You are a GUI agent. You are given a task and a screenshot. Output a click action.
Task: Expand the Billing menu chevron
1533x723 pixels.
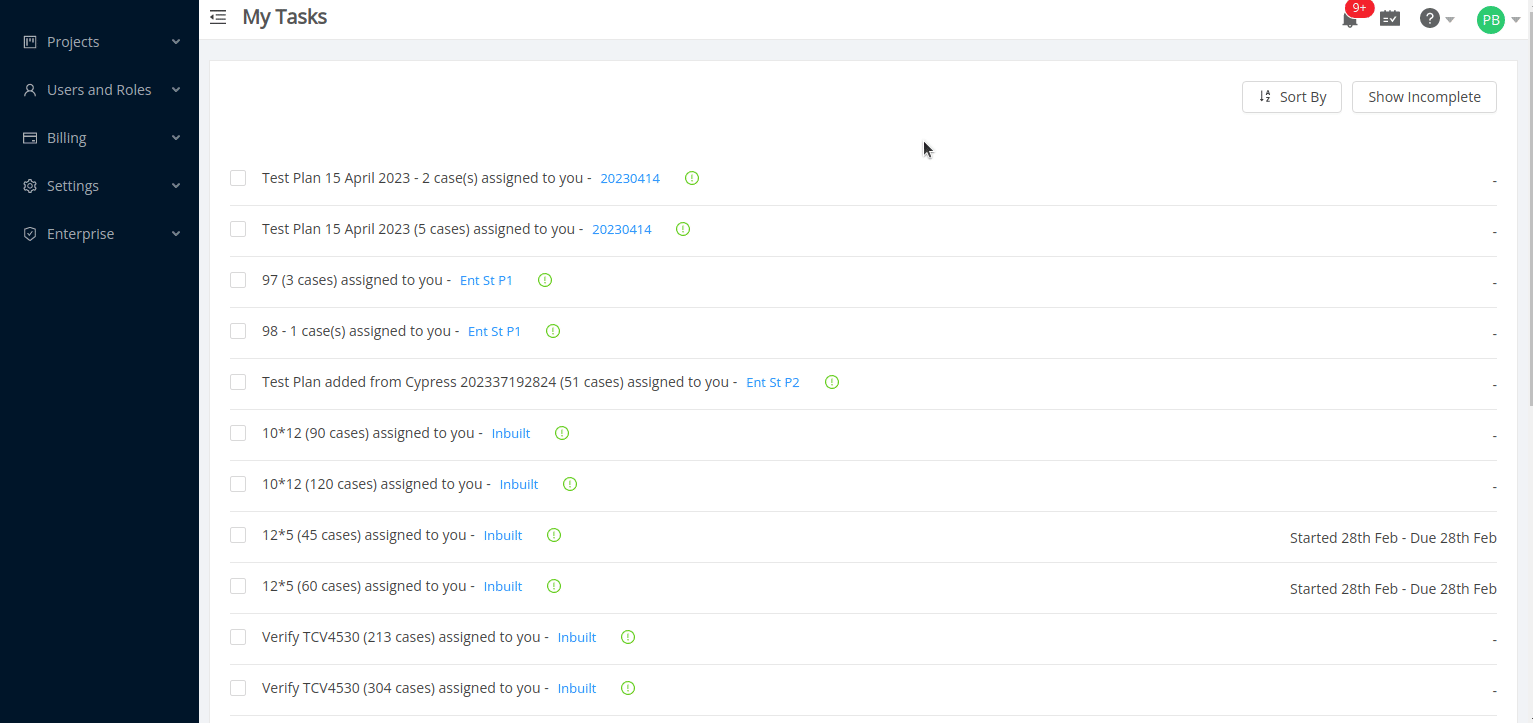[x=176, y=138]
